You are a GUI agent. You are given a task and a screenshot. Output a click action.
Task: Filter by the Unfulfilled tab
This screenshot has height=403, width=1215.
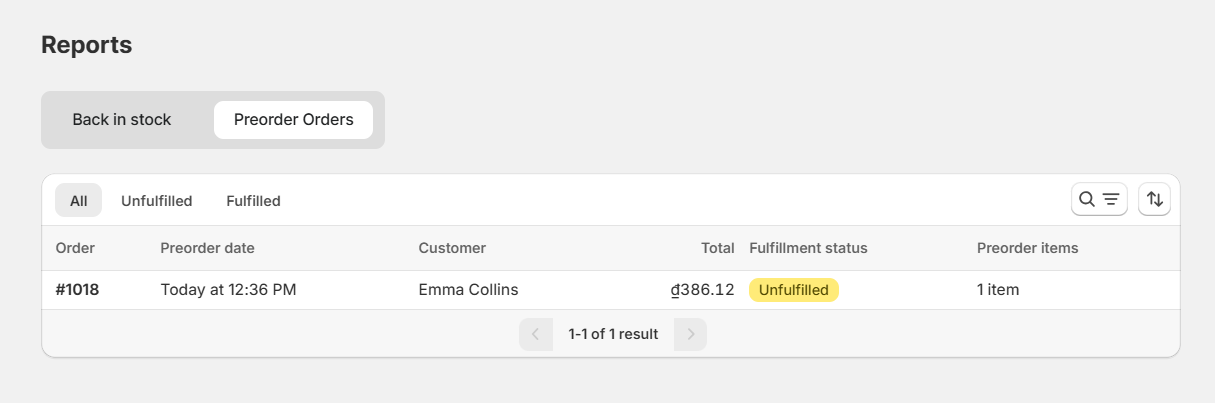(156, 200)
